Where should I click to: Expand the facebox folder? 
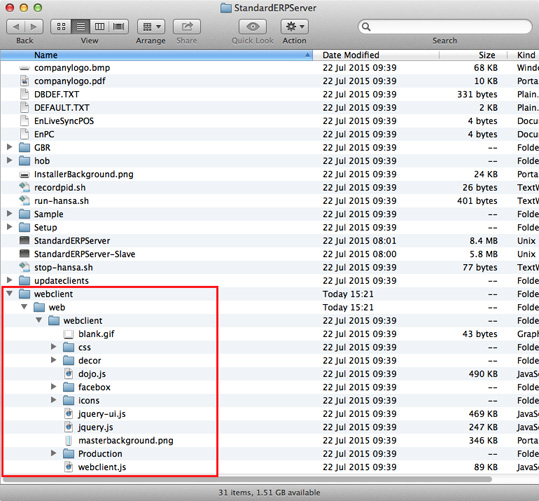(x=54, y=387)
